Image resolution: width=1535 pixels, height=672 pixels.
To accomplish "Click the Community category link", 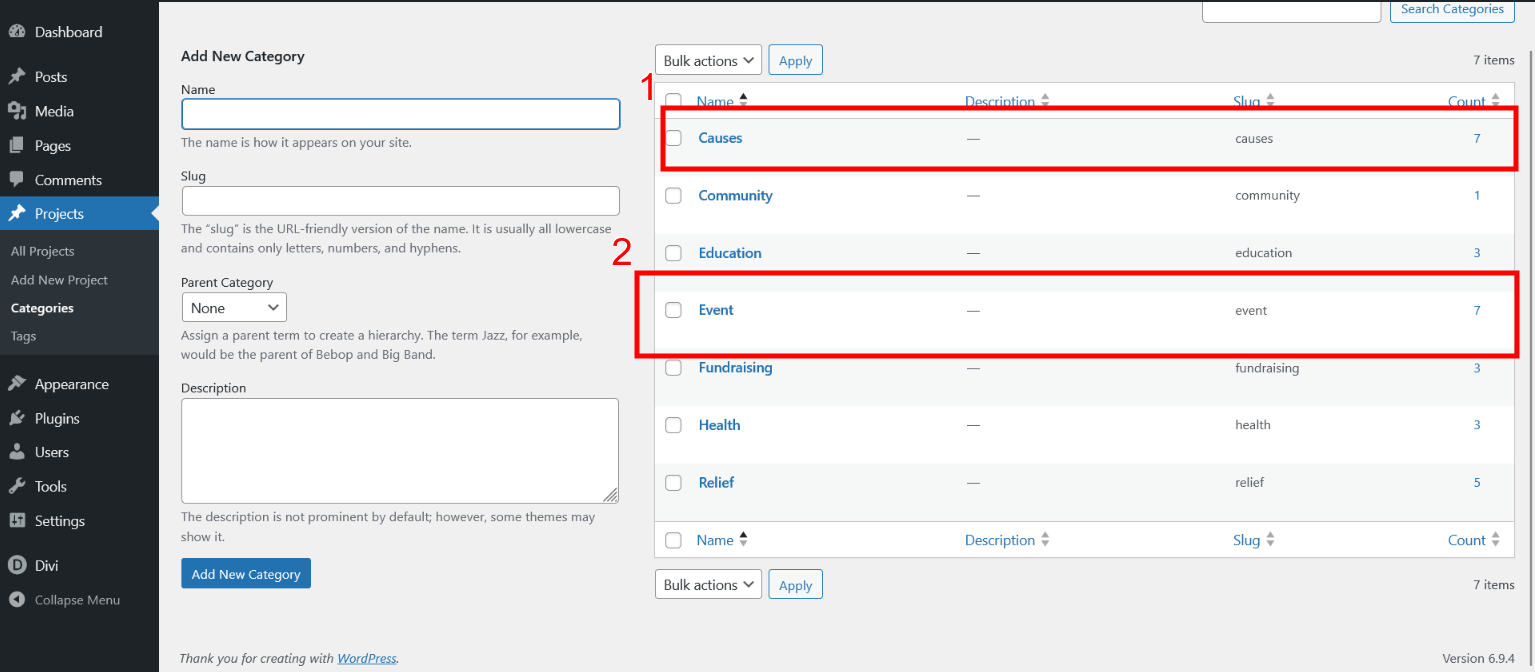I will (735, 196).
